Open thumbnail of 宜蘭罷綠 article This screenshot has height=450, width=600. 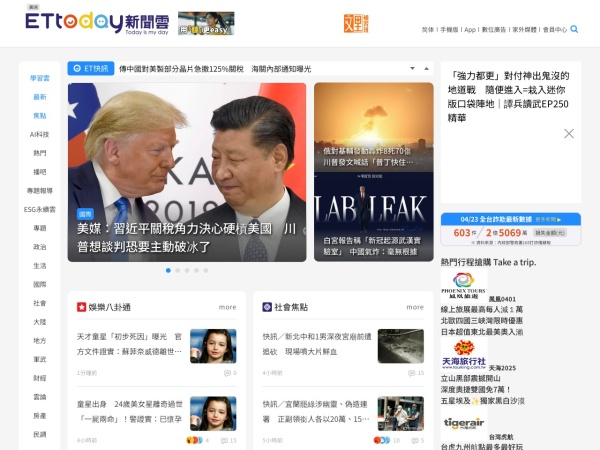click(x=401, y=414)
